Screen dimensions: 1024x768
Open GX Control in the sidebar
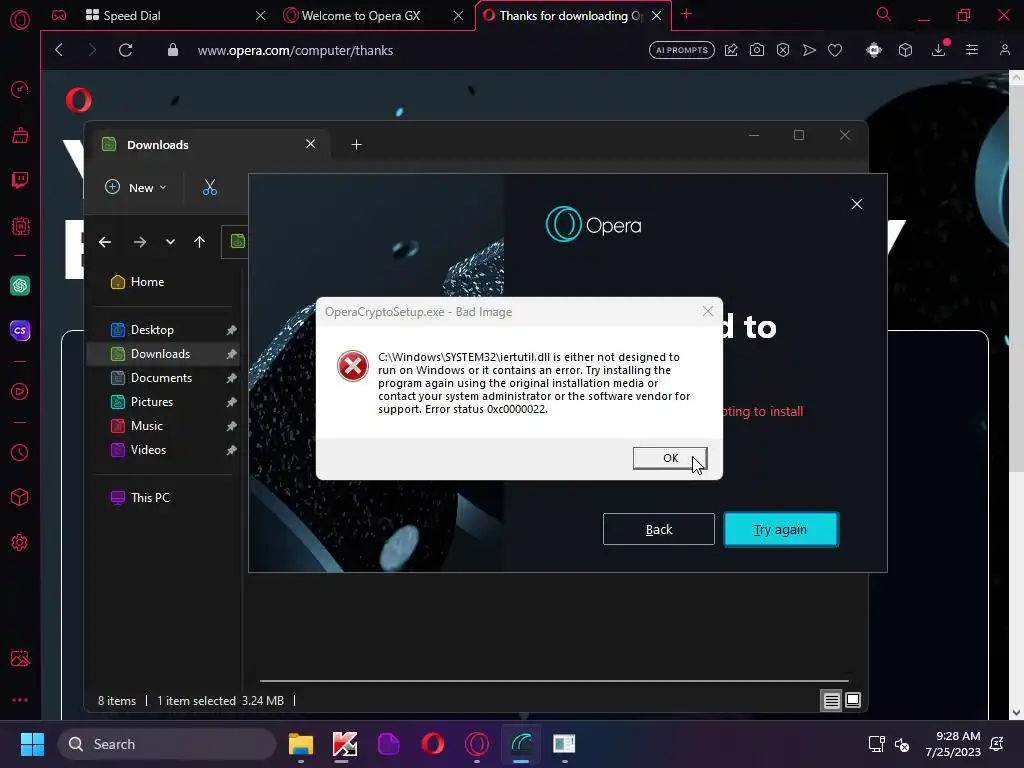click(x=20, y=89)
